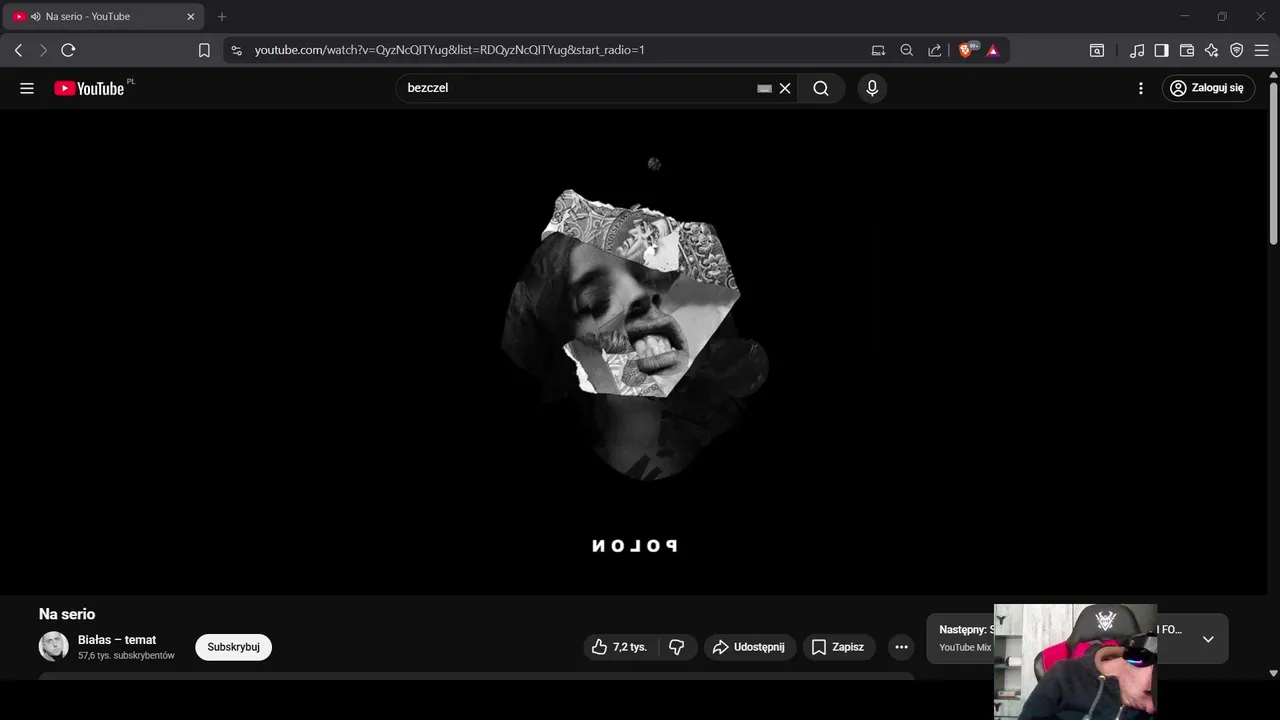Click the scrollbar down arrow
Screen dimensions: 1280x720
click(x=1273, y=674)
